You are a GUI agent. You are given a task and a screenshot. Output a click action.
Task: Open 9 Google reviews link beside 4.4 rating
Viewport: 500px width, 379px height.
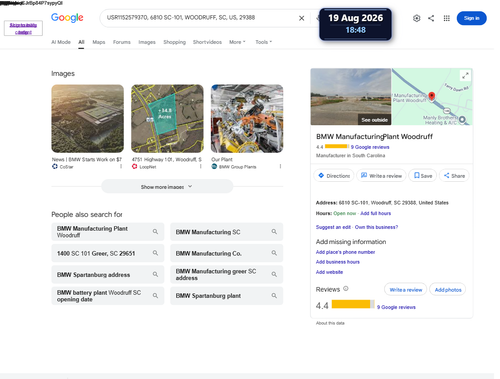click(396, 307)
